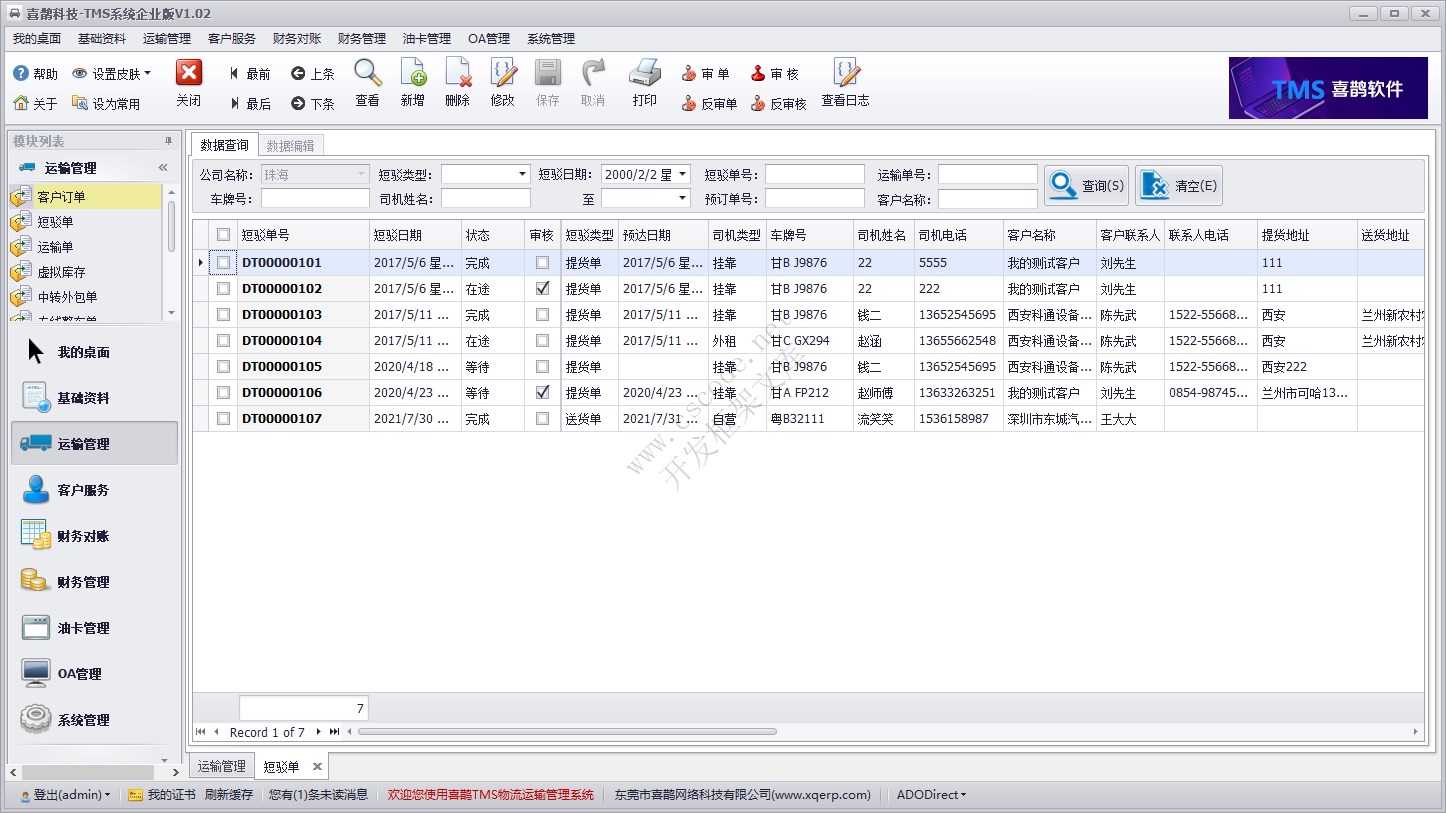
Task: Open 油卡管理 module in sidebar
Action: pos(94,628)
